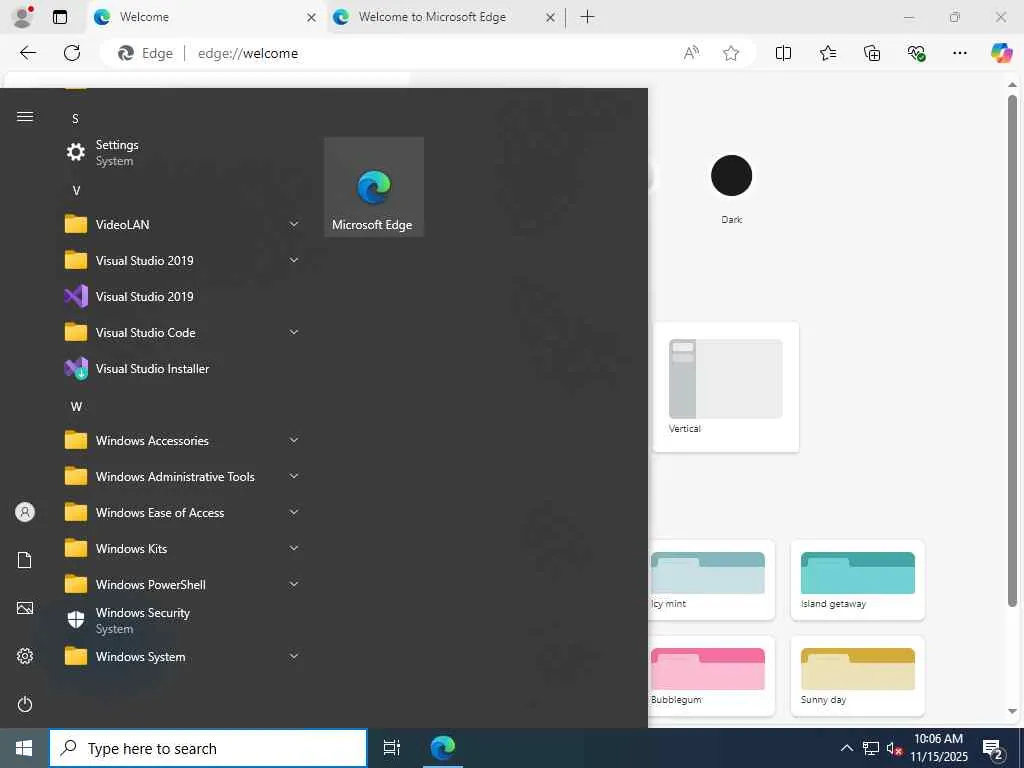Choose the Icy mint theme
1024x768 pixels.
711,580
